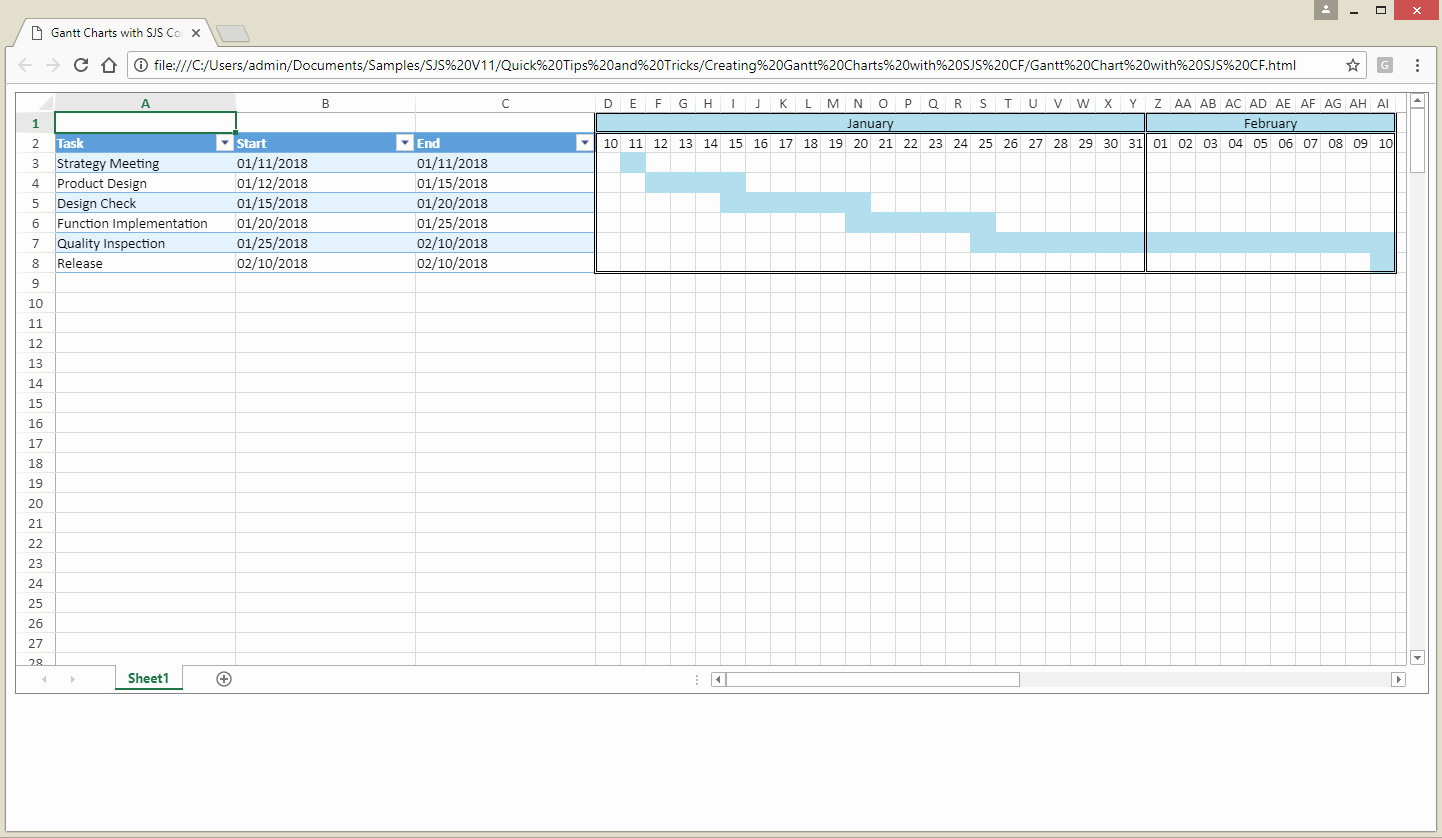
Task: Click the horizontal scrollbar right arrow
Action: (1398, 680)
